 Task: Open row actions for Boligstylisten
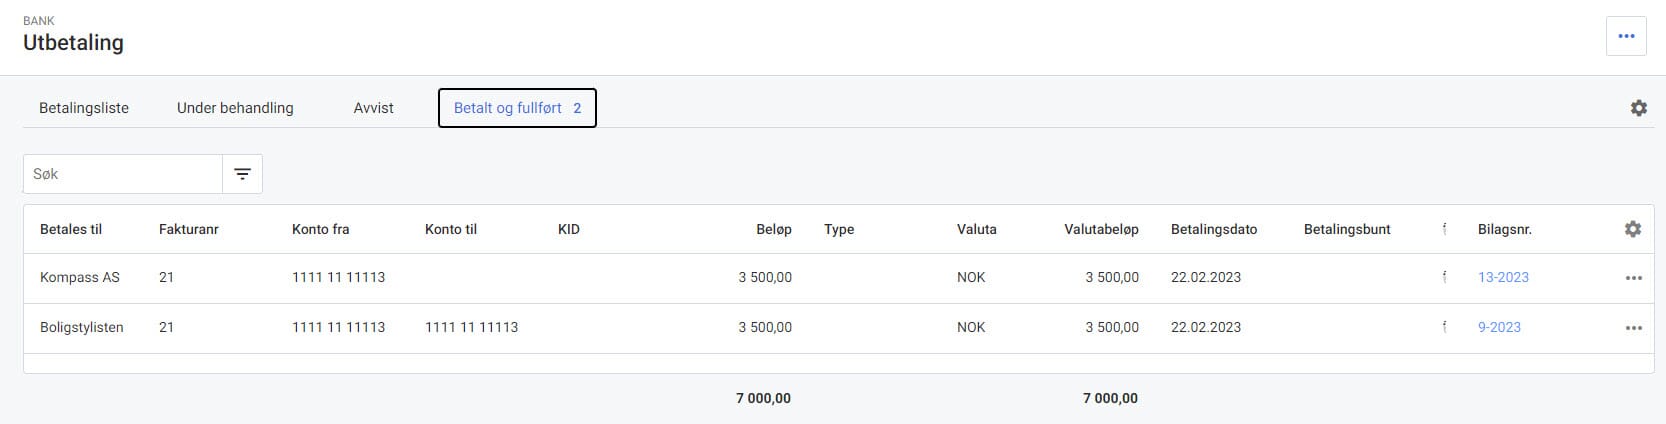click(1633, 328)
